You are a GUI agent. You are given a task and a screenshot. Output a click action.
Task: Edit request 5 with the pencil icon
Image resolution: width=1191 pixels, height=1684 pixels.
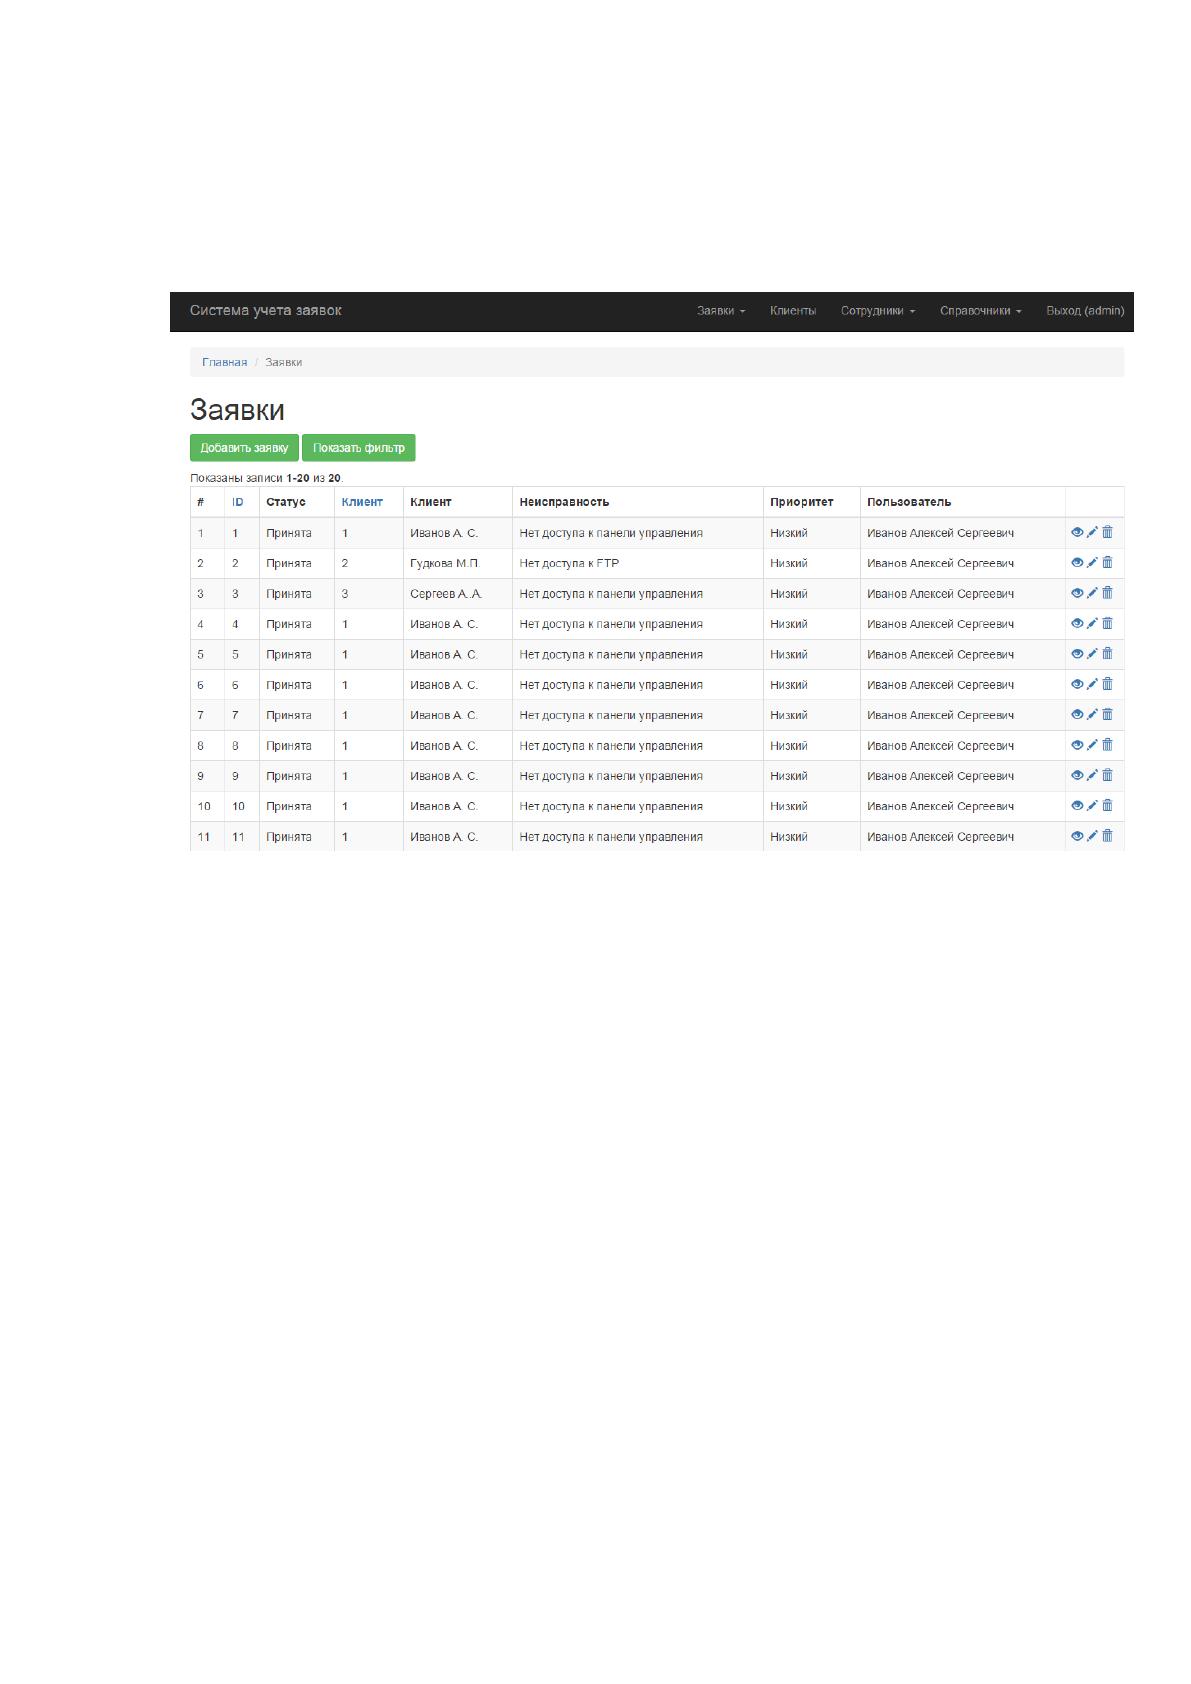1092,653
